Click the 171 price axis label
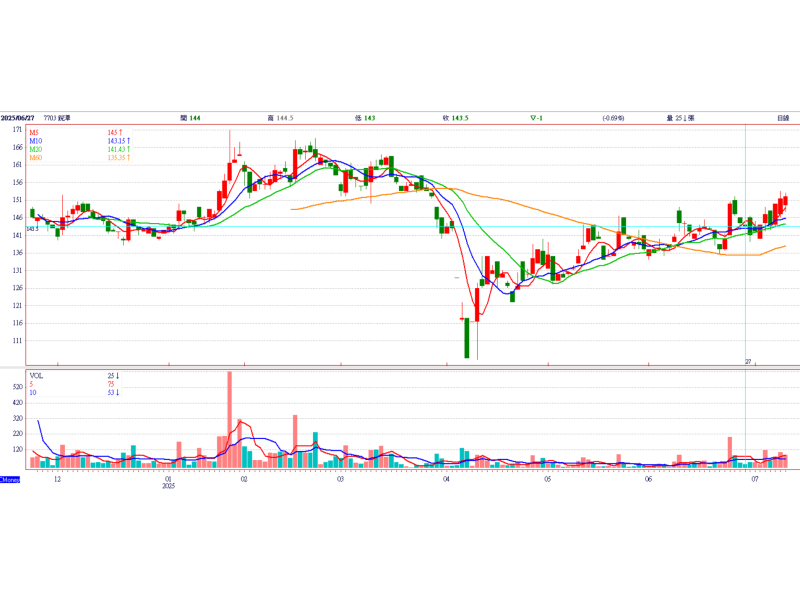 pos(17,130)
